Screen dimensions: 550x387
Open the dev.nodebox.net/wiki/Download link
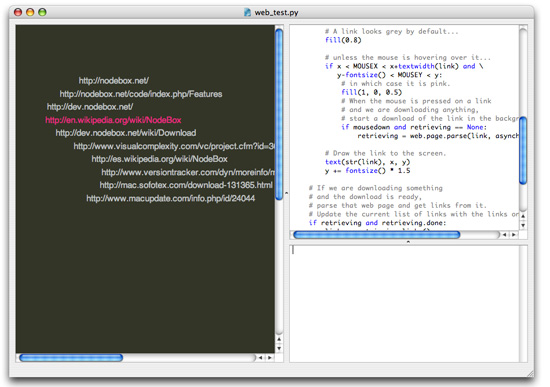pos(126,133)
